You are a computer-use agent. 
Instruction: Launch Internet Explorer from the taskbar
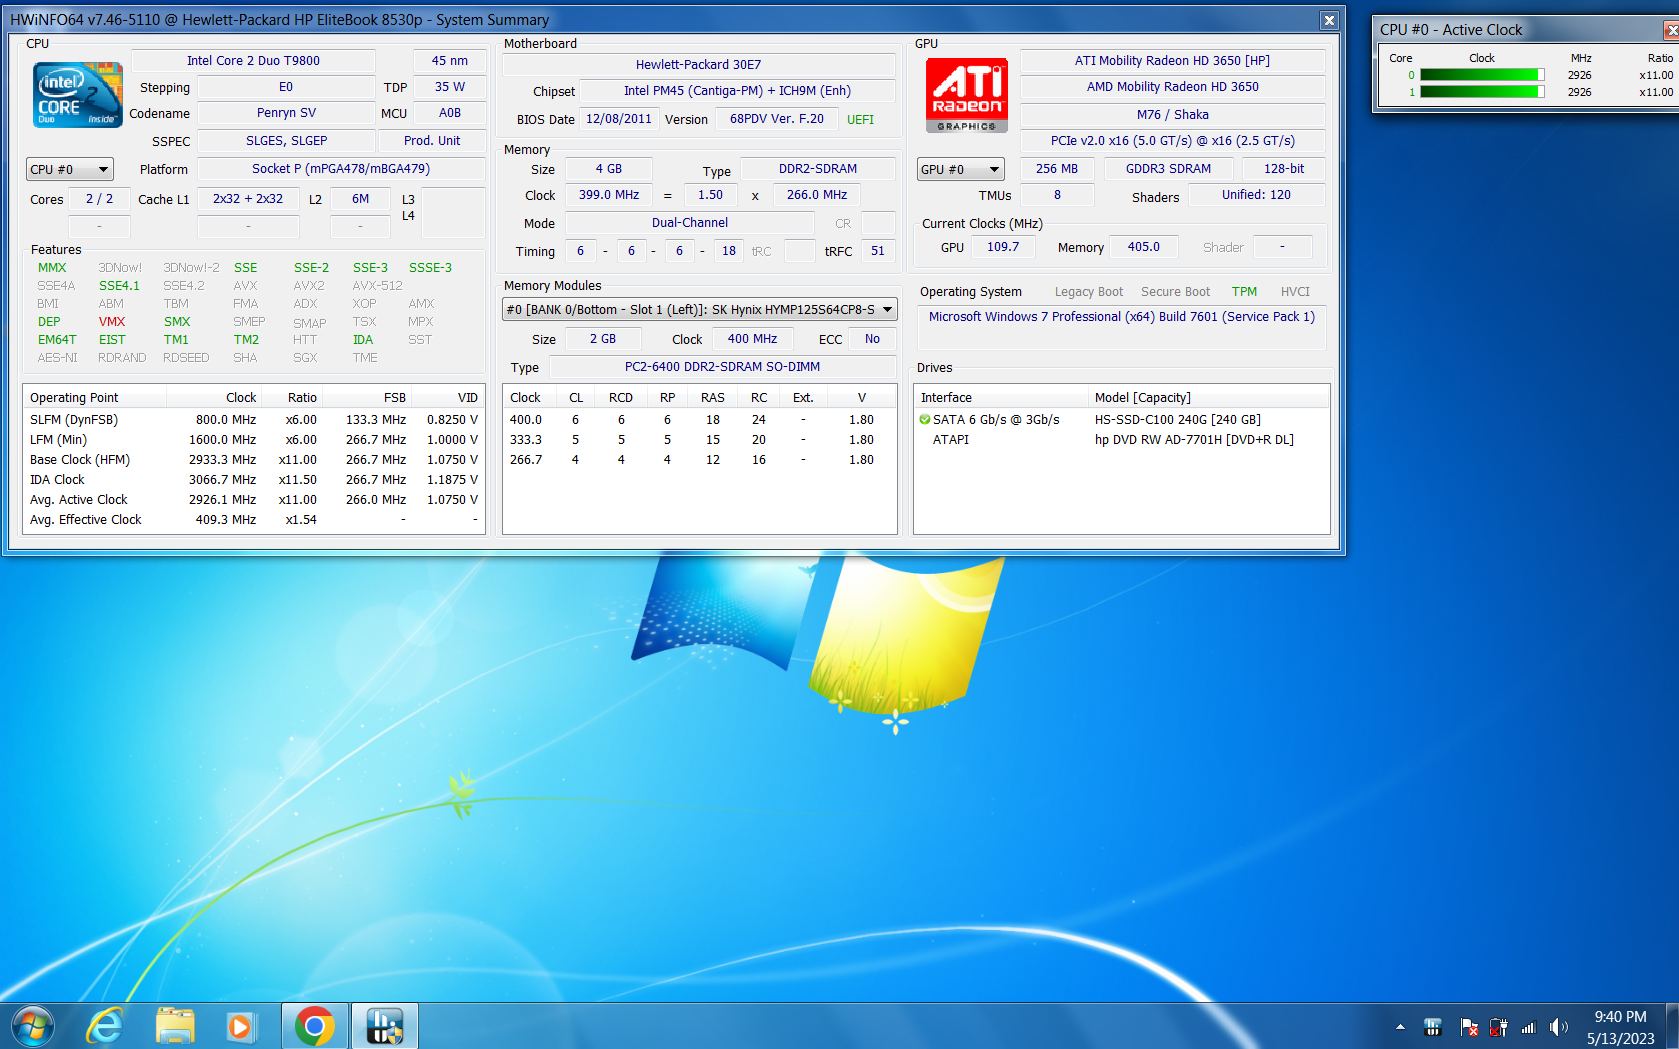(x=104, y=1026)
